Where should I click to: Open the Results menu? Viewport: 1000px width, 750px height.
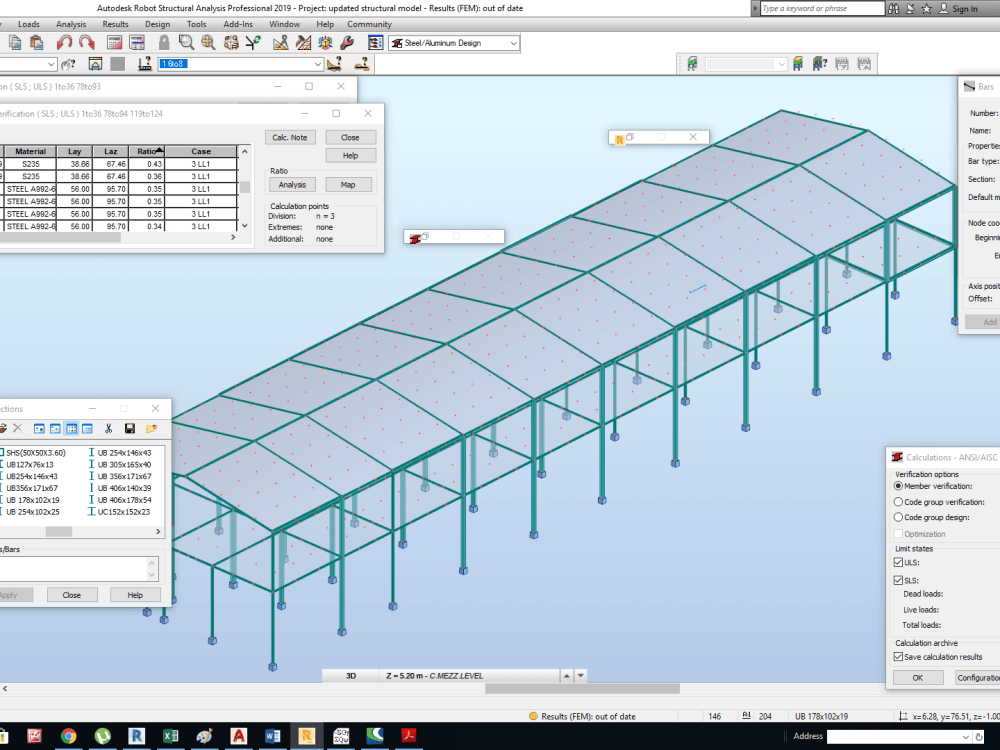coord(115,24)
